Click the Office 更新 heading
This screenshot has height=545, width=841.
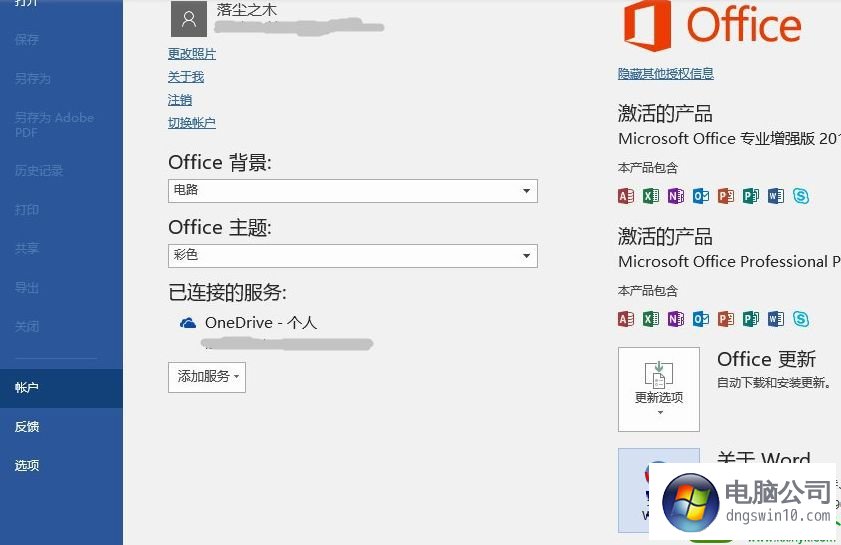766,359
